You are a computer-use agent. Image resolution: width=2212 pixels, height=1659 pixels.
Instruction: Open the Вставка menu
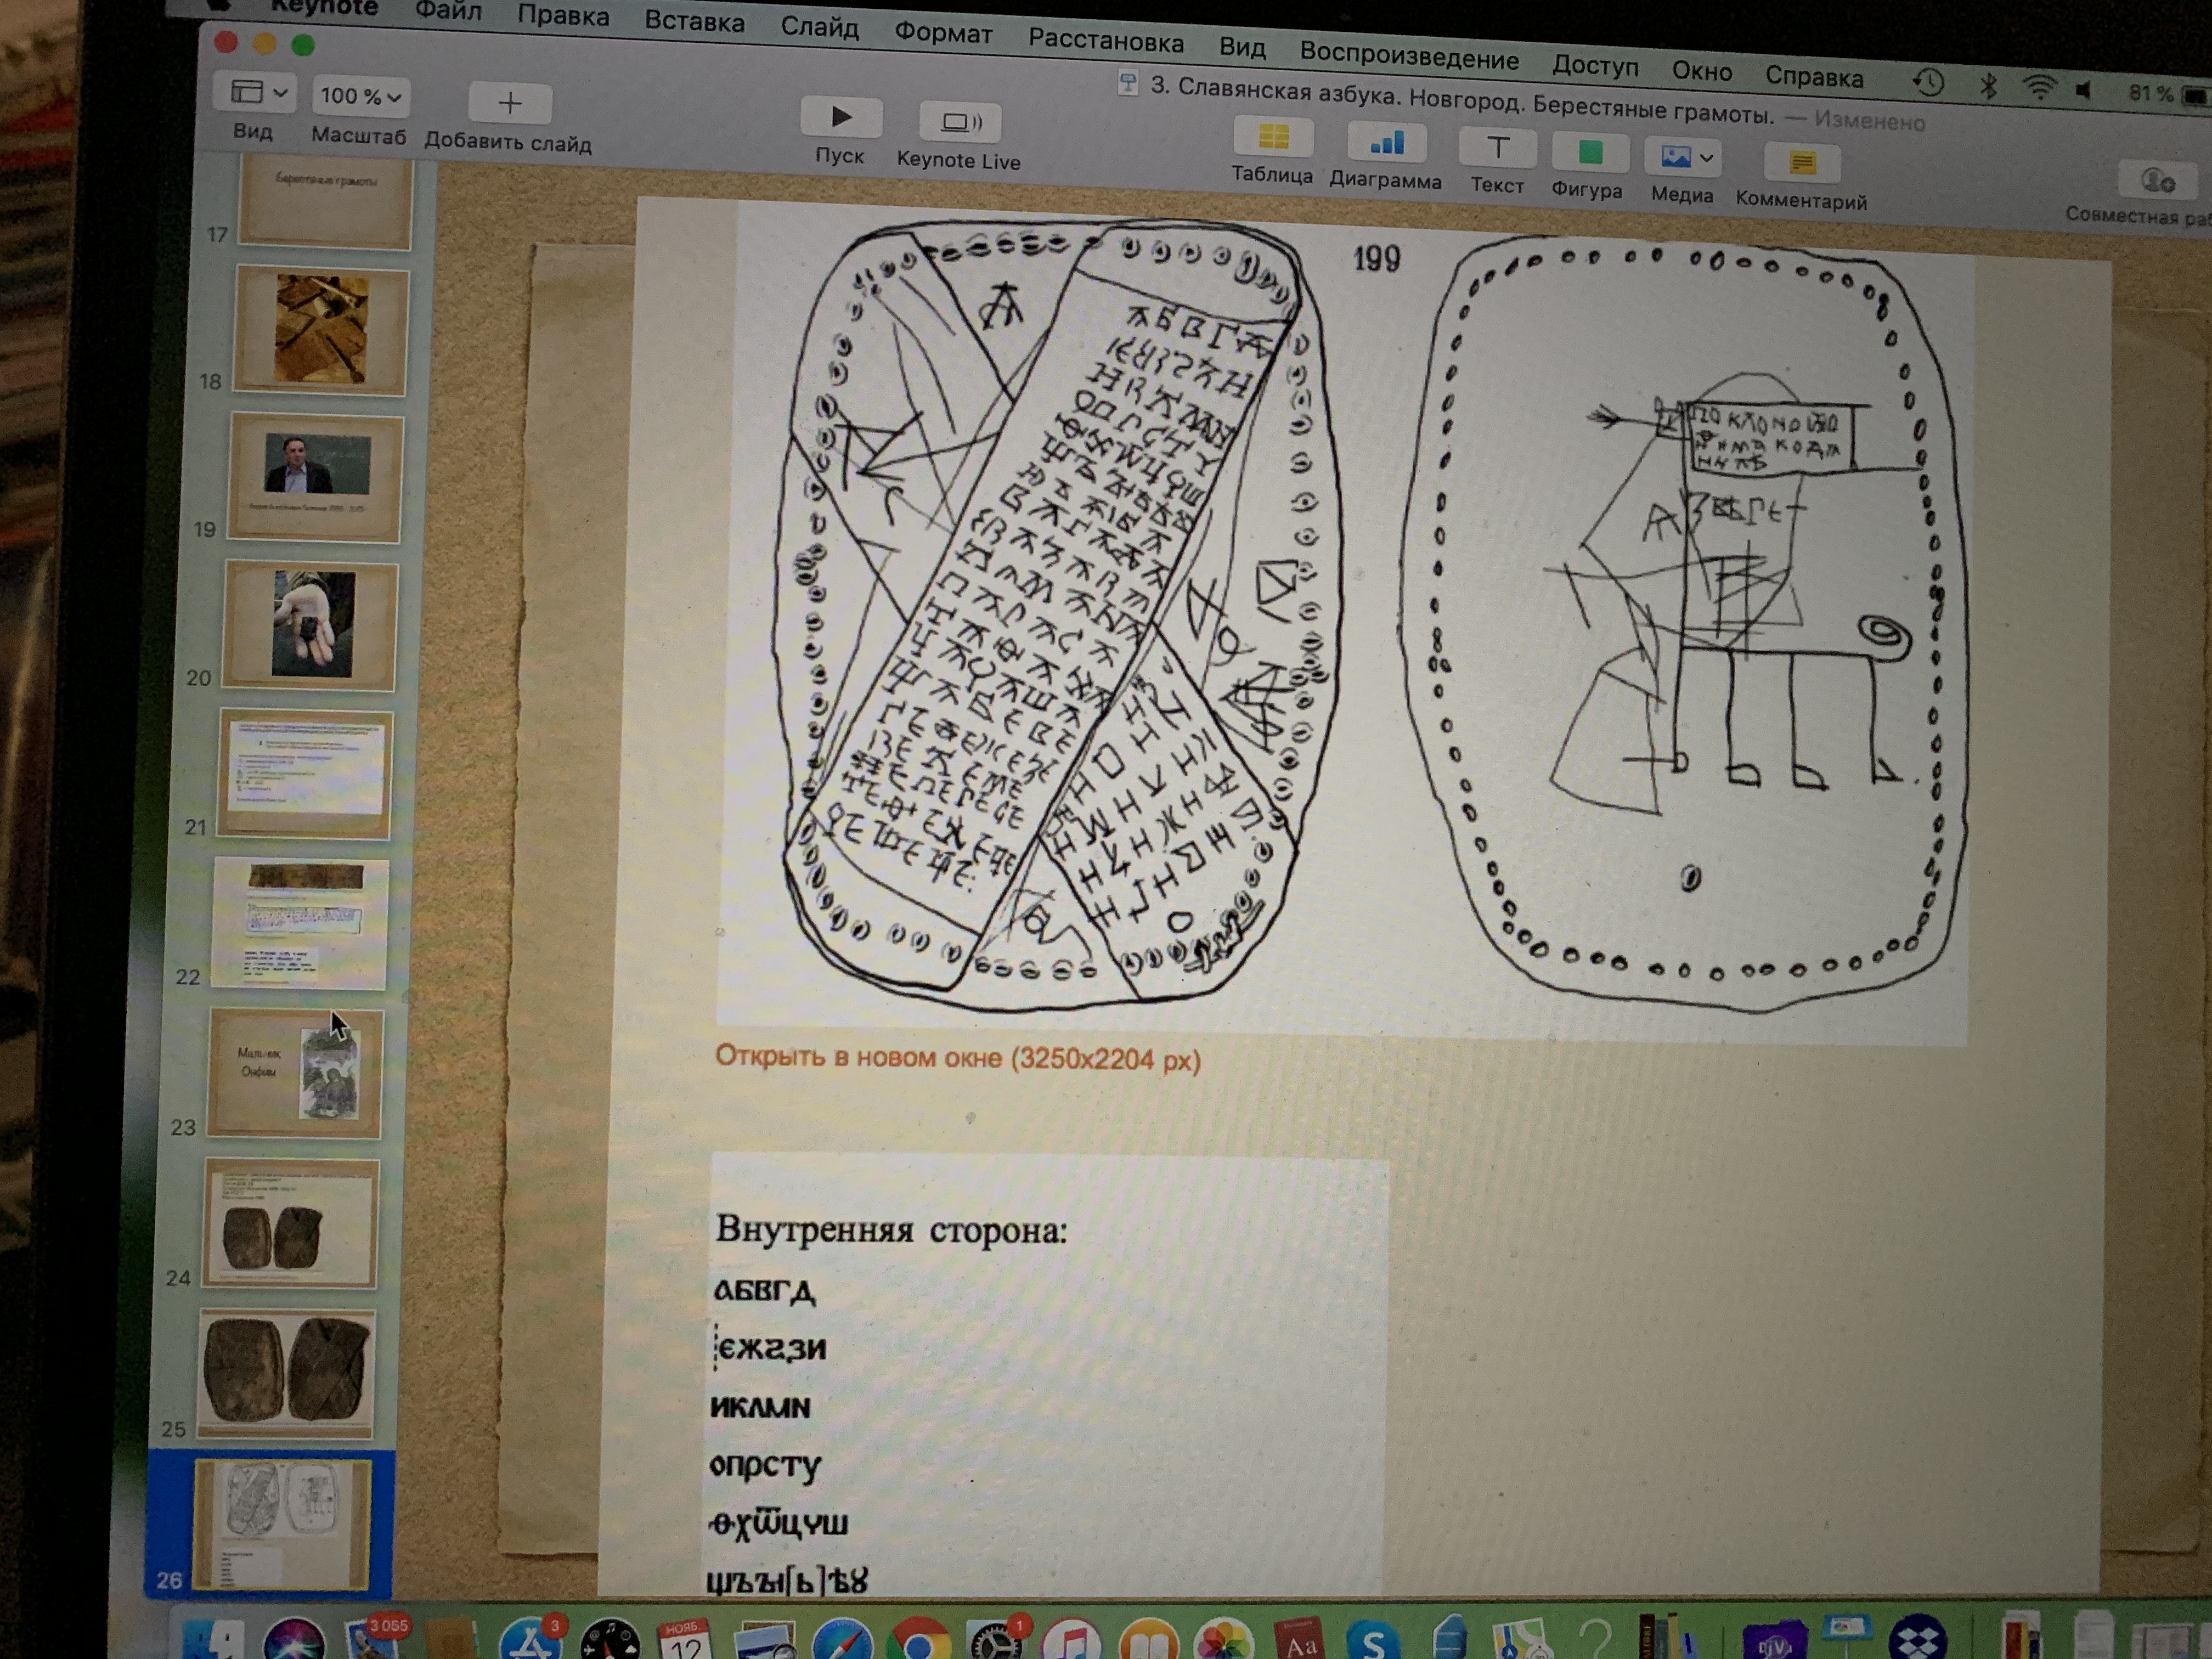point(694,22)
